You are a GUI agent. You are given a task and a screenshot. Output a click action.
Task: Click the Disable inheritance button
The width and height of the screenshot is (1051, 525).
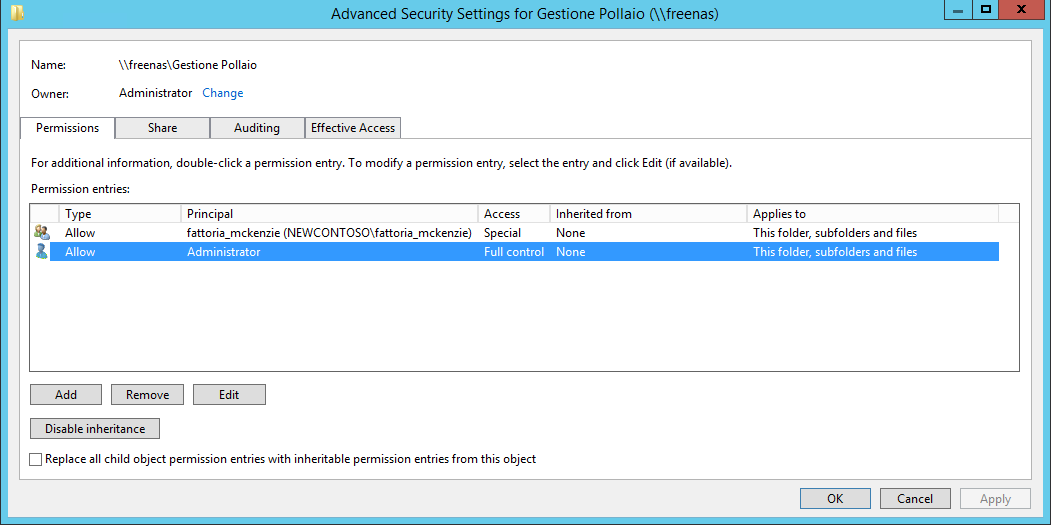point(95,429)
